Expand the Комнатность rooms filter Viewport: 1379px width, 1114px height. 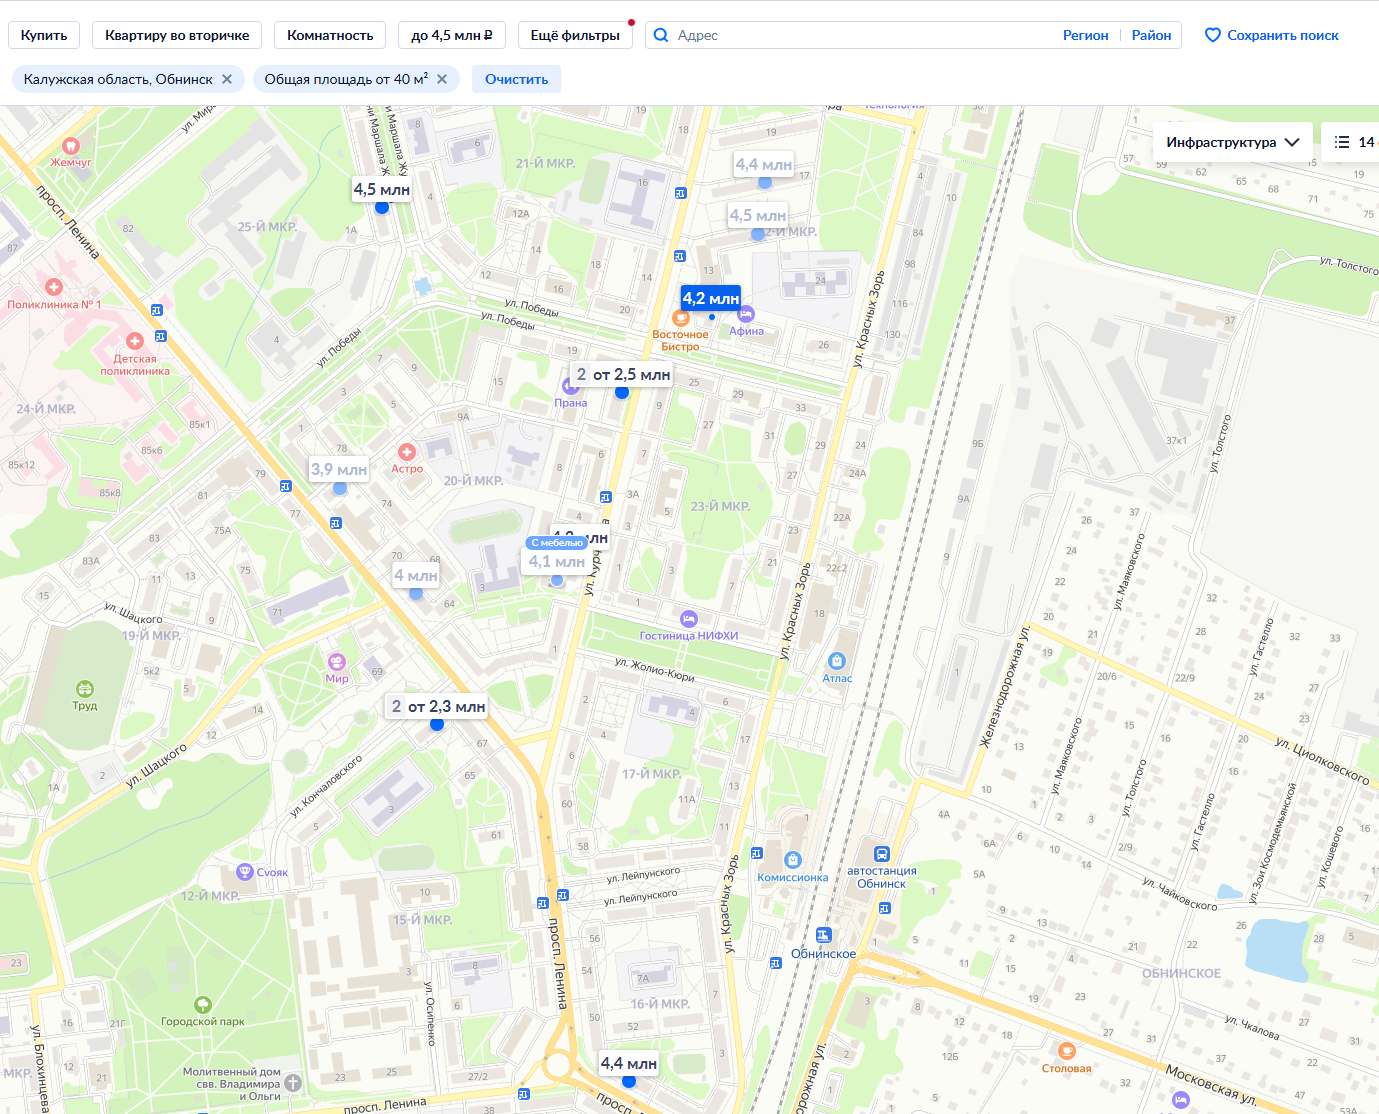330,35
